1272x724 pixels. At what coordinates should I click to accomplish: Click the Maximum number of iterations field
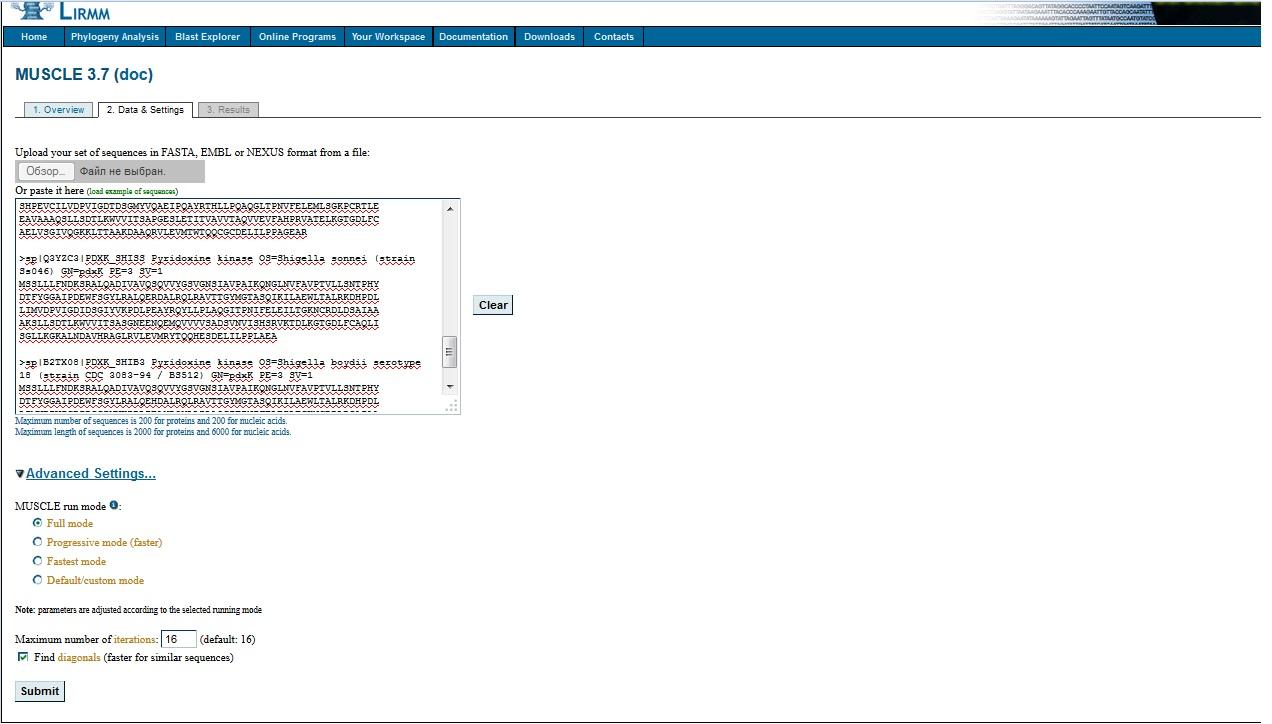point(179,639)
